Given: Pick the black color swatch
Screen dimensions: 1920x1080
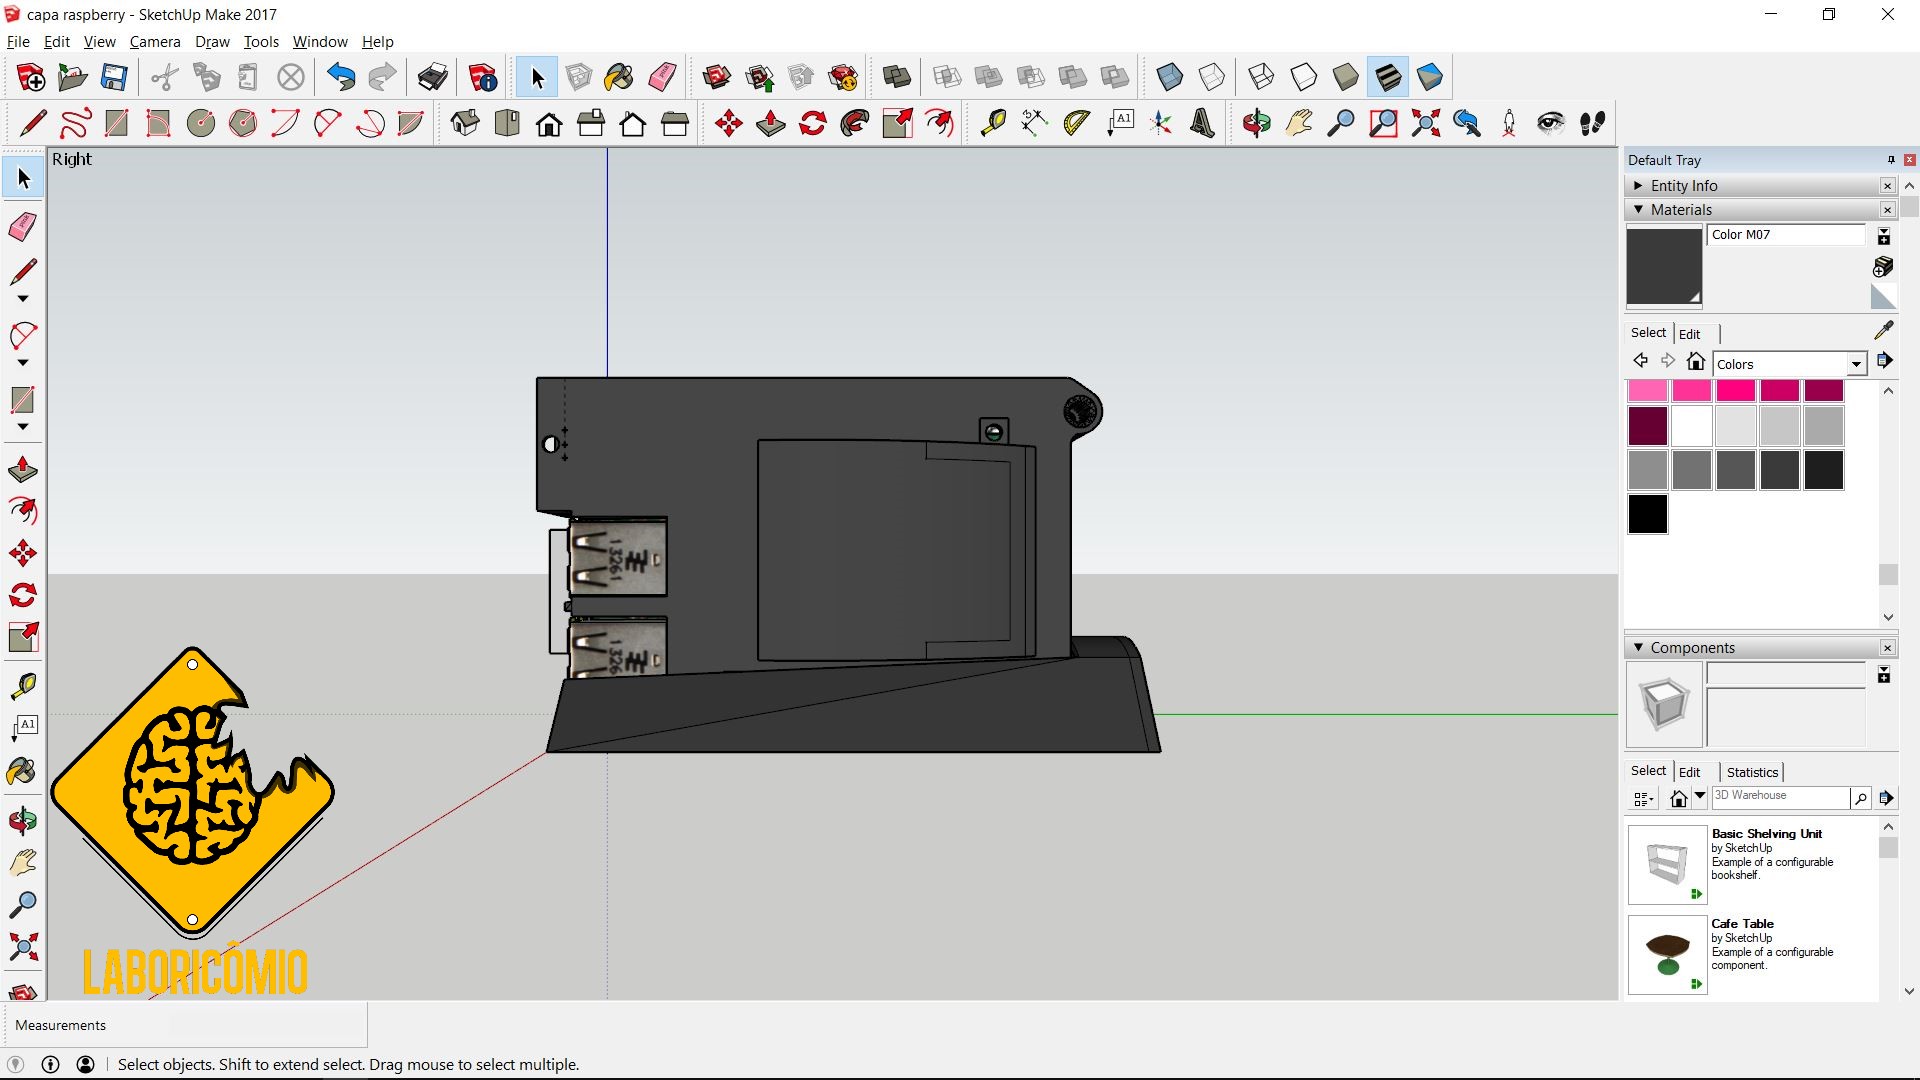Looking at the screenshot, I should tap(1647, 514).
